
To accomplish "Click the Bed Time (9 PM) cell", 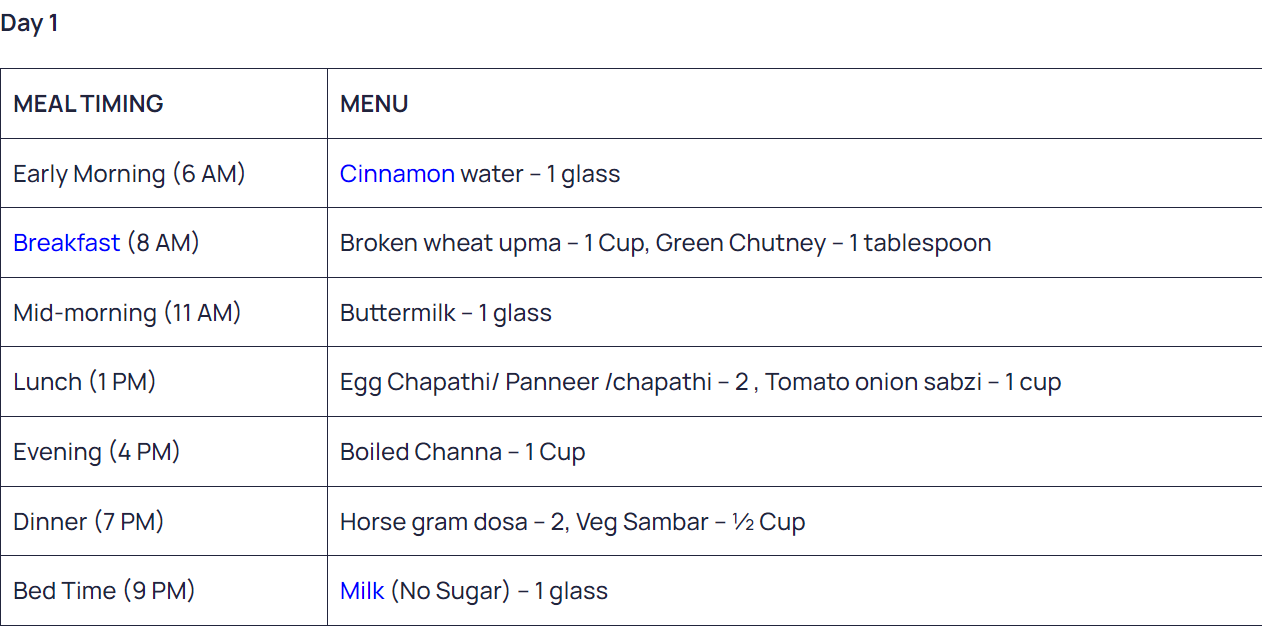I will click(164, 591).
